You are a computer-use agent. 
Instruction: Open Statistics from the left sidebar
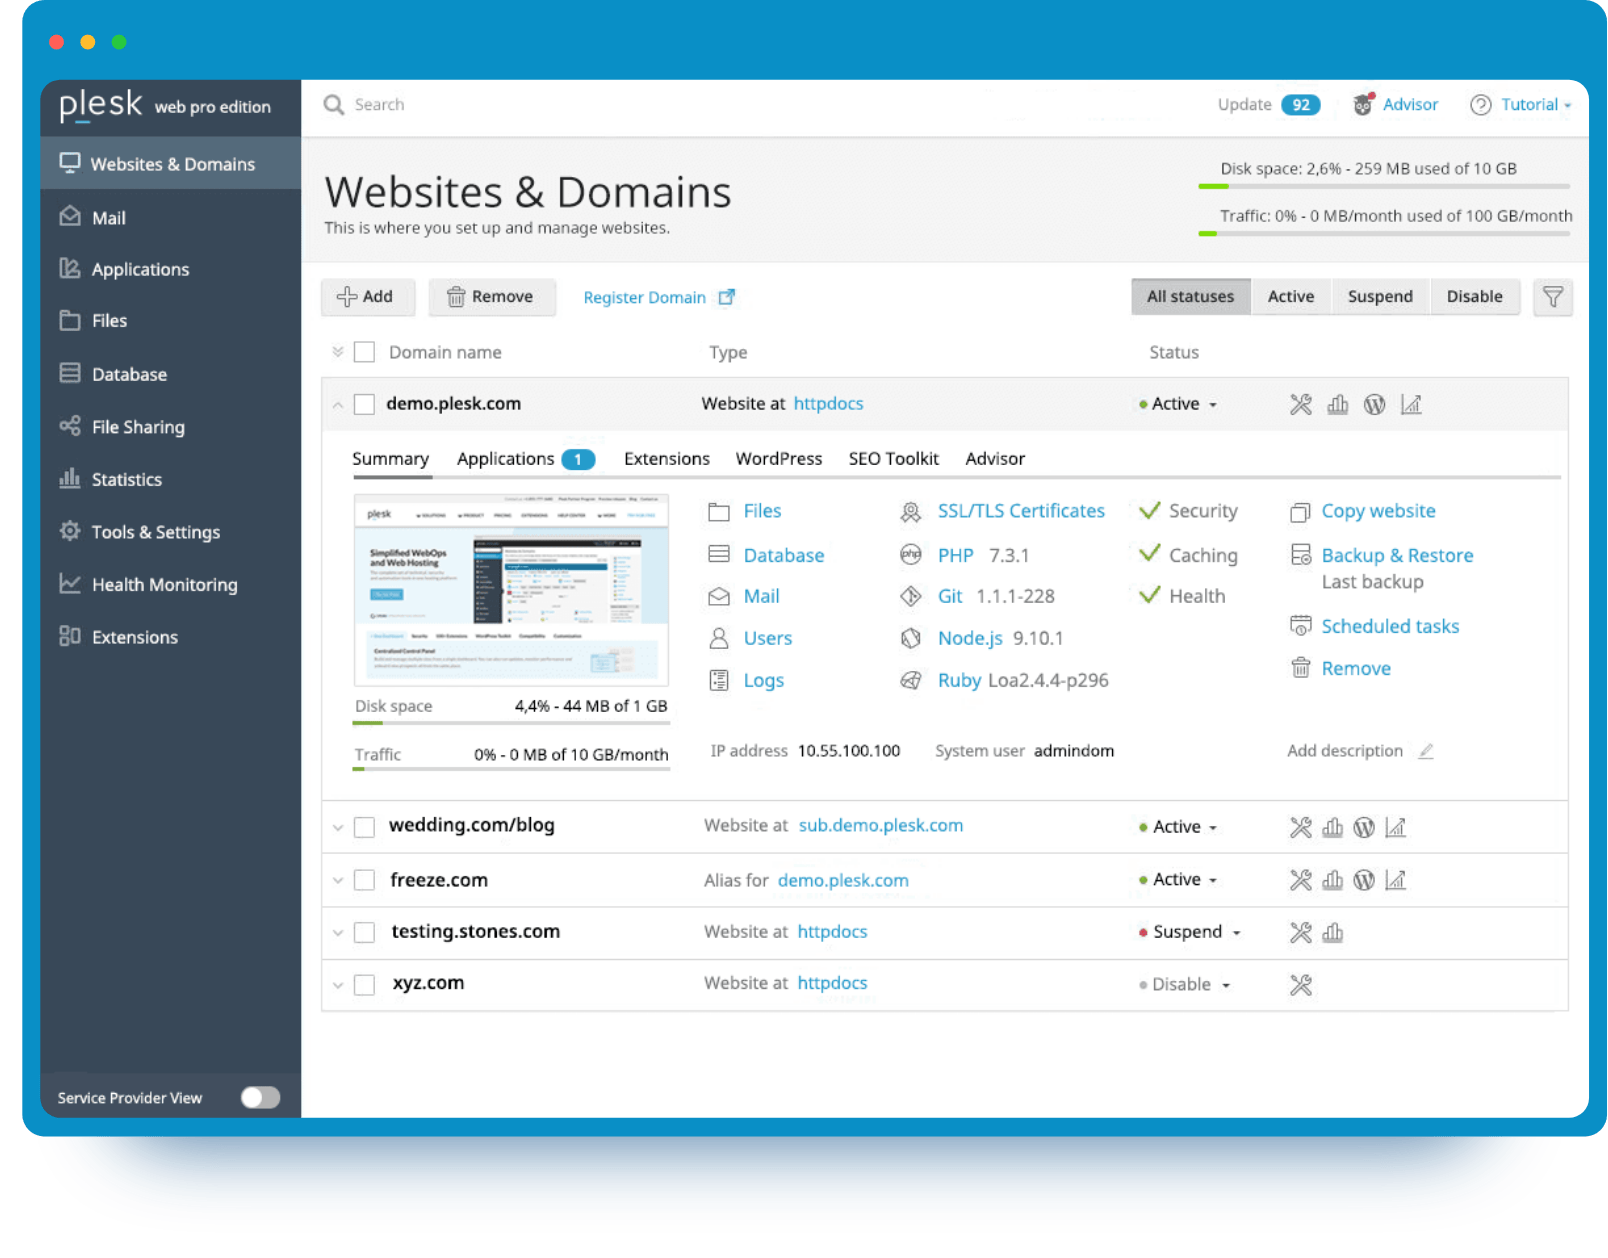125,479
